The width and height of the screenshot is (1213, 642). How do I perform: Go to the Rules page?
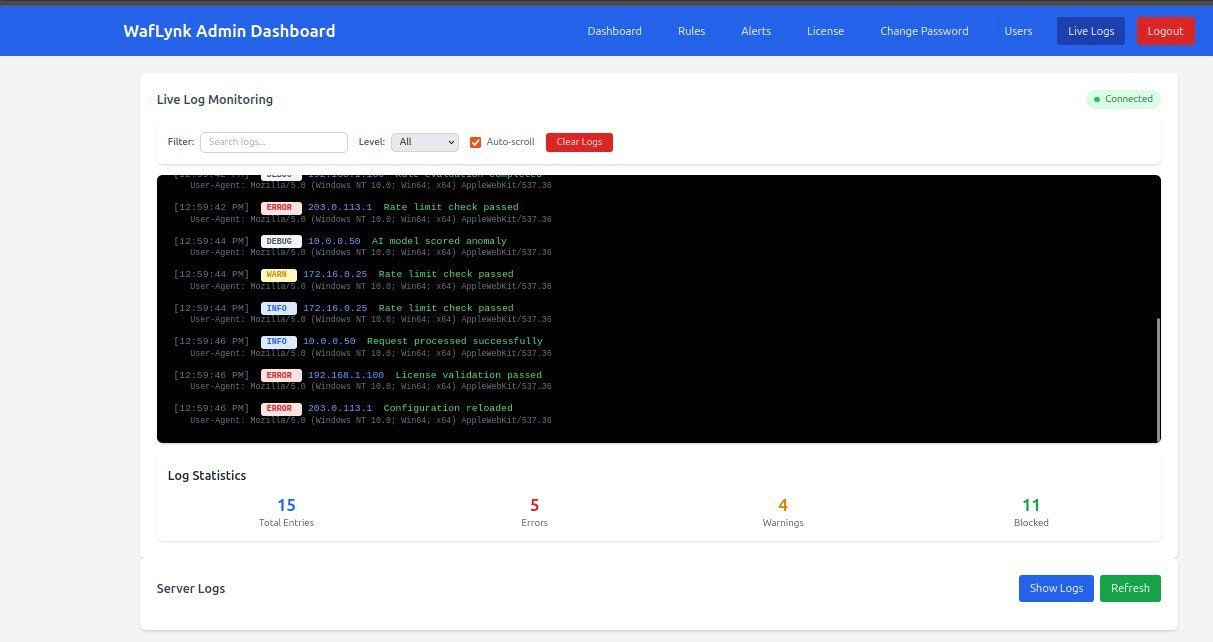click(691, 31)
